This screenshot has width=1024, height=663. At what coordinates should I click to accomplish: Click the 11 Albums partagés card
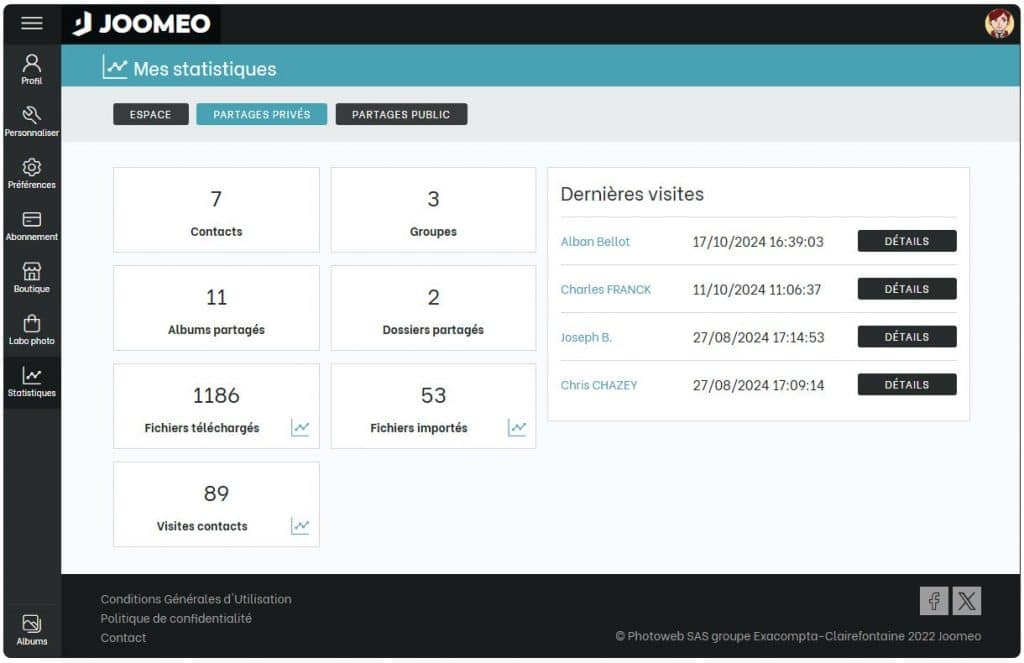[x=216, y=308]
